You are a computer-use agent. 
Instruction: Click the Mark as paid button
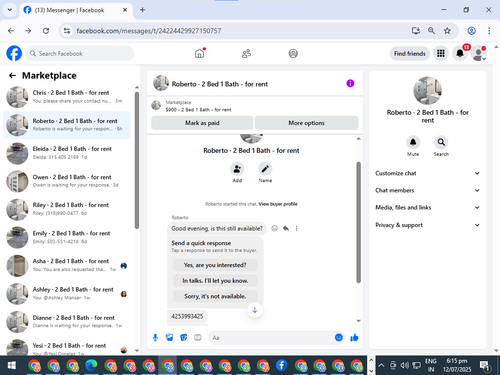202,123
